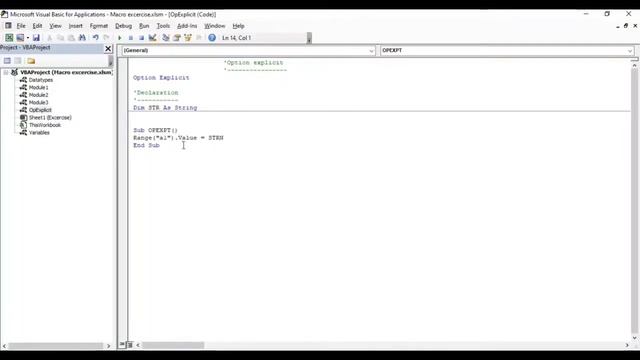Click the VBA icon left of File menu
This screenshot has width=640, height=360.
point(8,26)
